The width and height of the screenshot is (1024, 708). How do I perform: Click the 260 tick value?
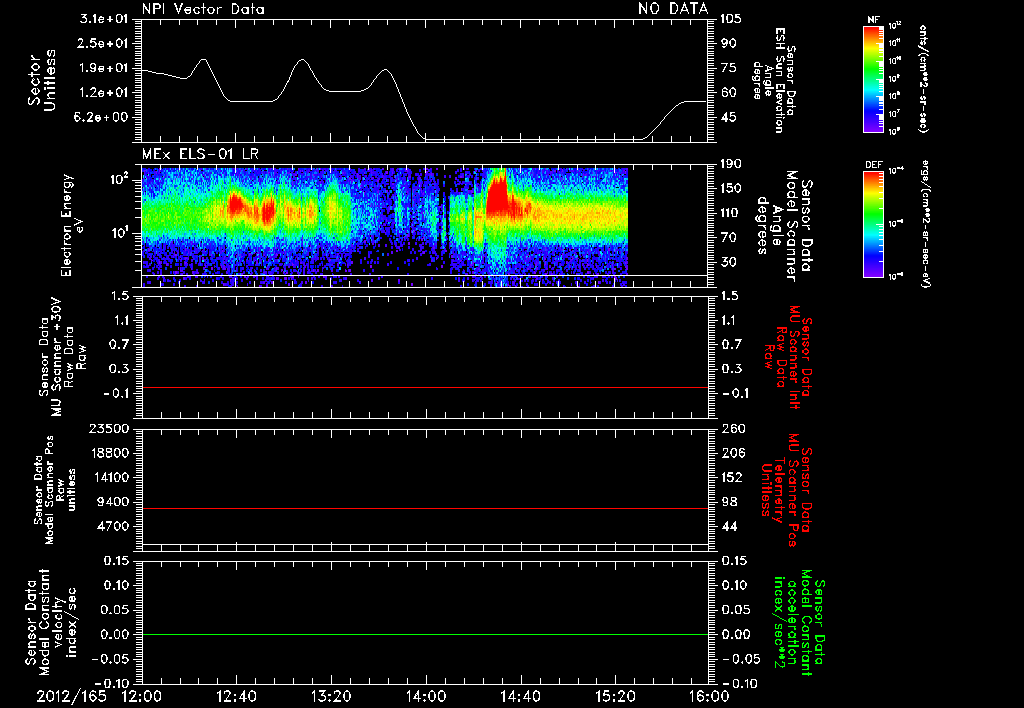(x=731, y=429)
